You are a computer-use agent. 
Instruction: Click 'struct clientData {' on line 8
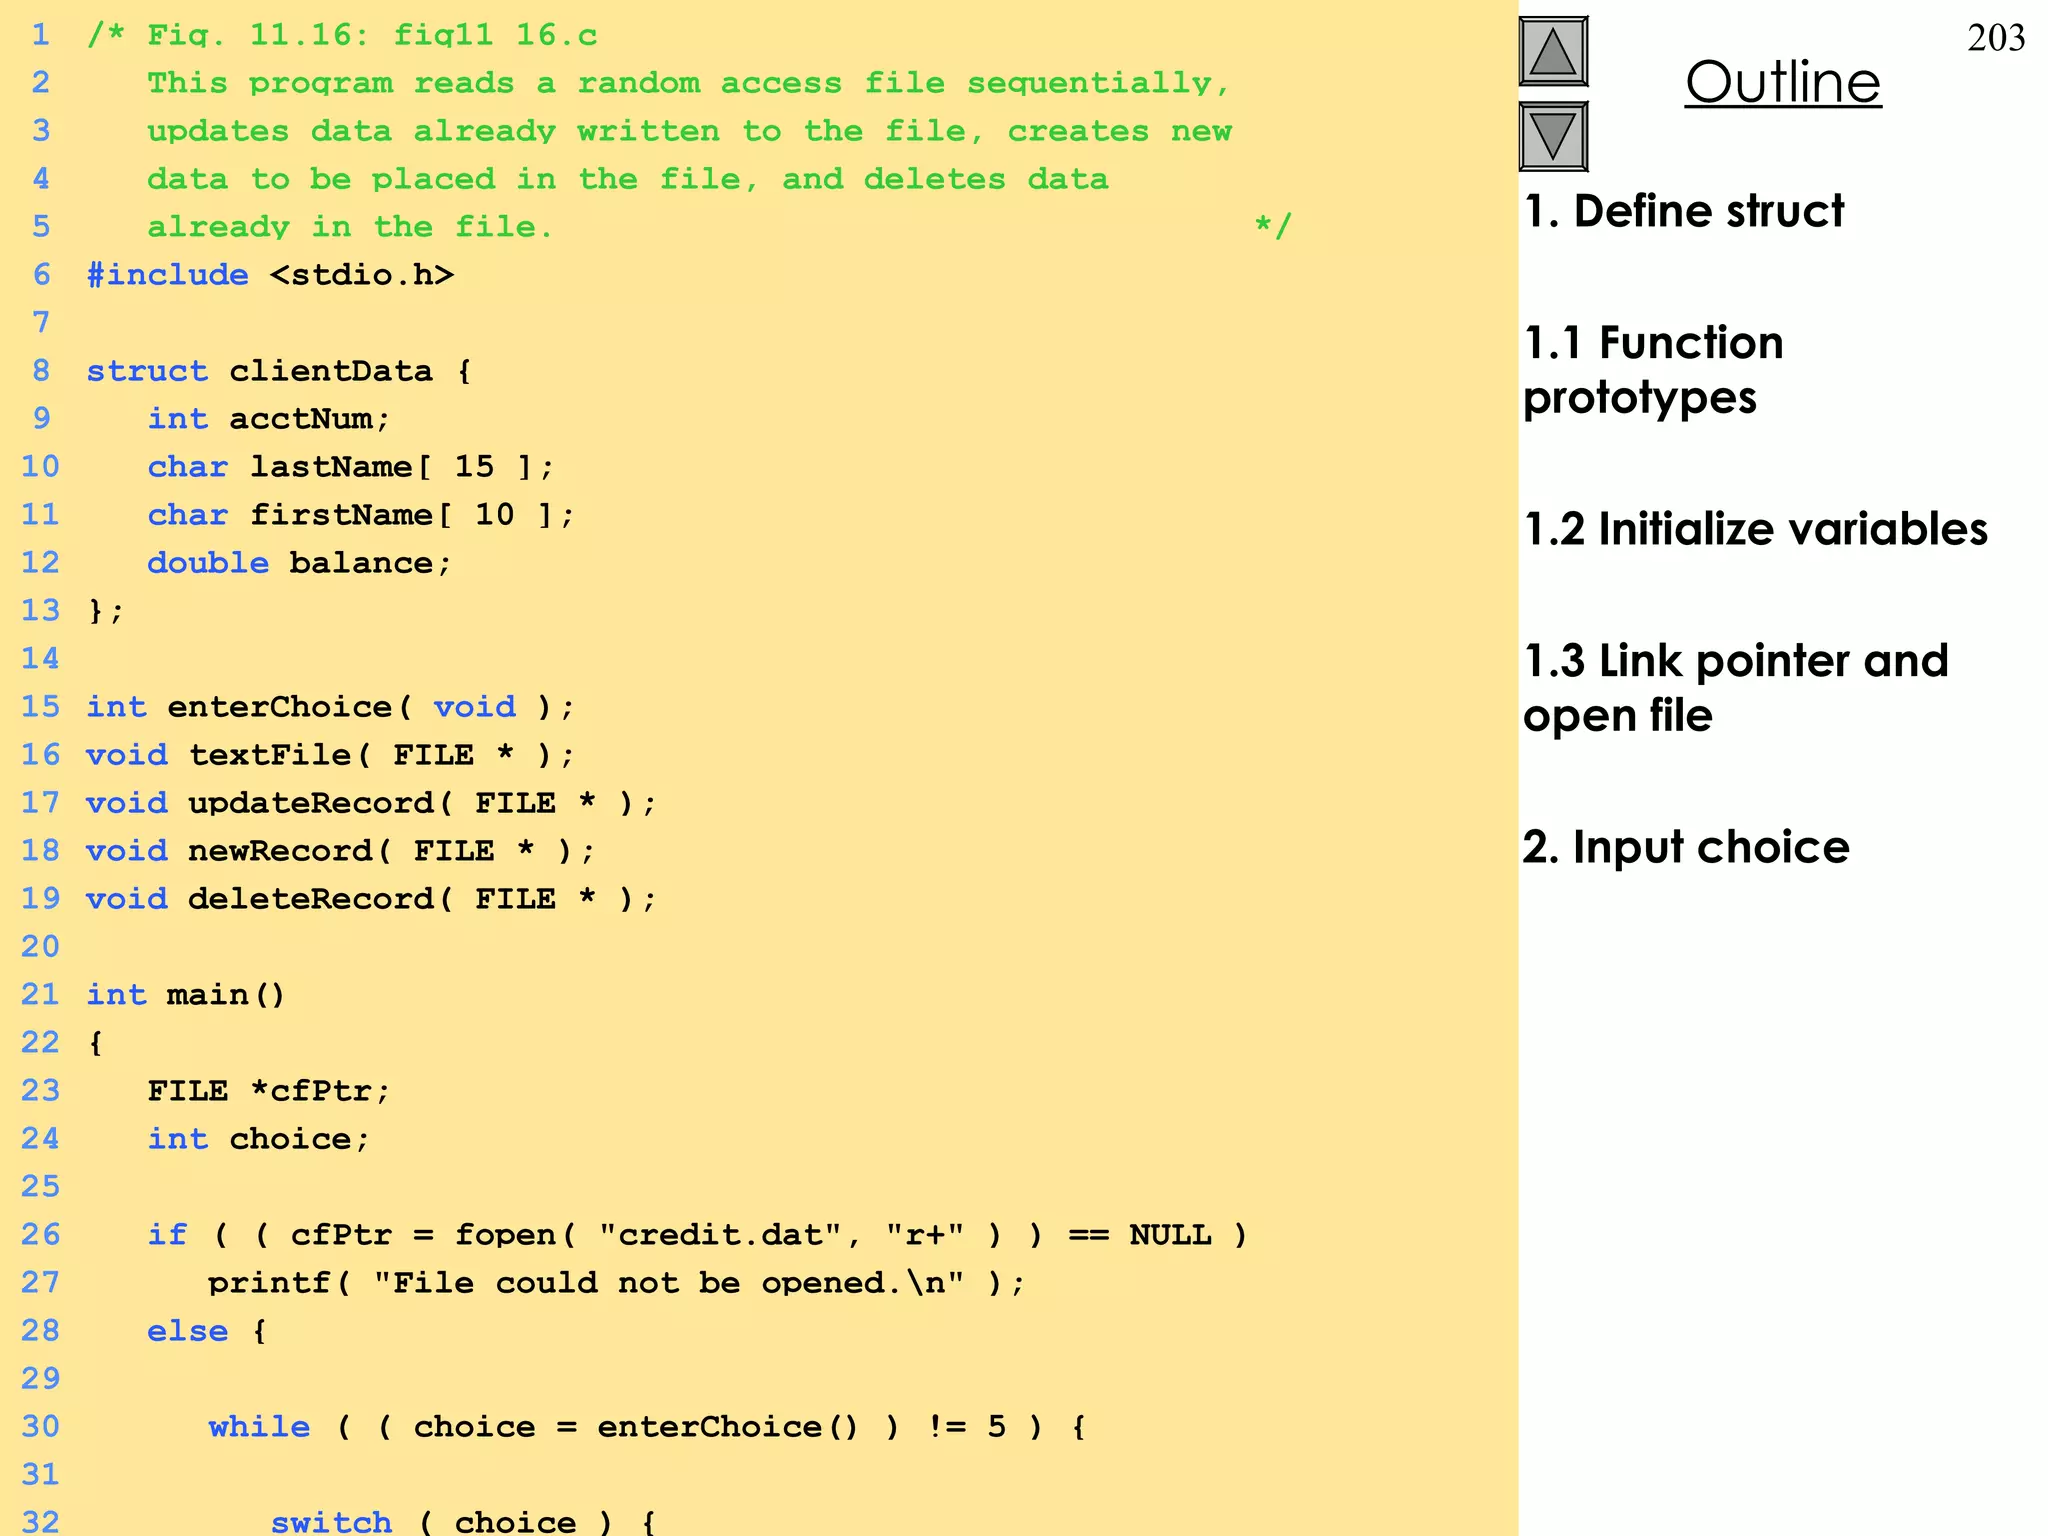click(x=279, y=371)
